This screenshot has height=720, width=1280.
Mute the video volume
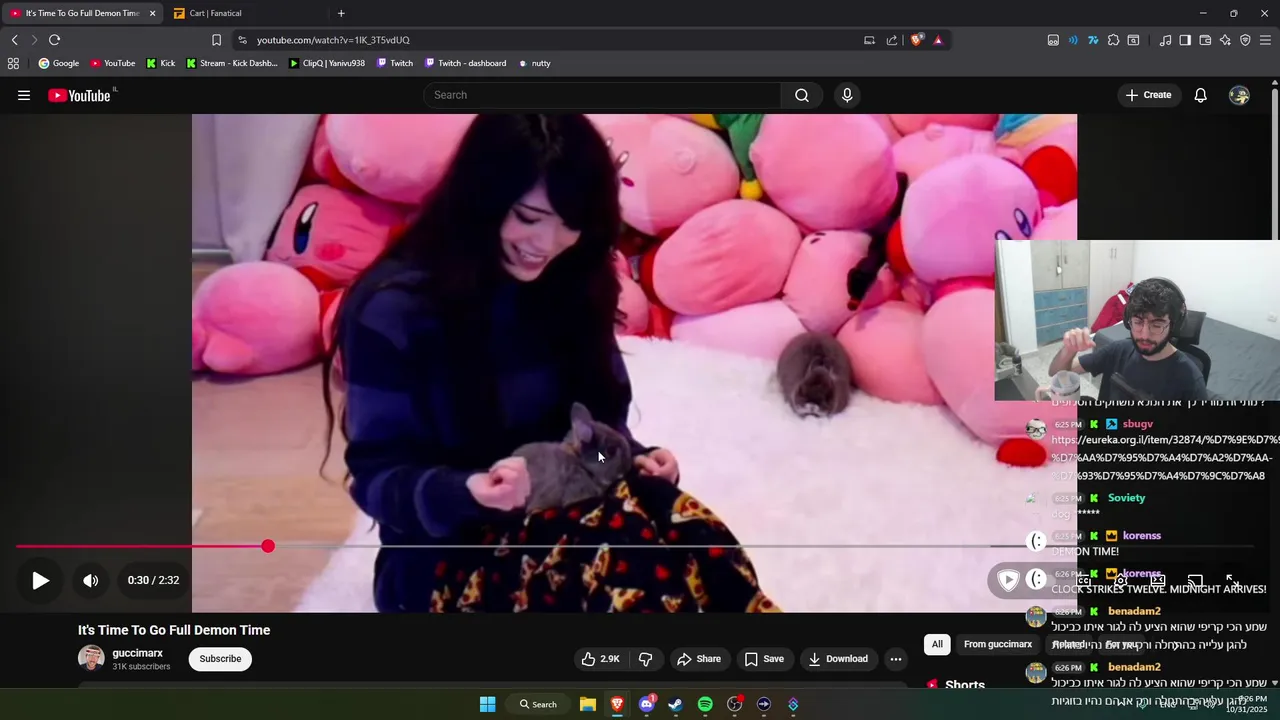91,580
